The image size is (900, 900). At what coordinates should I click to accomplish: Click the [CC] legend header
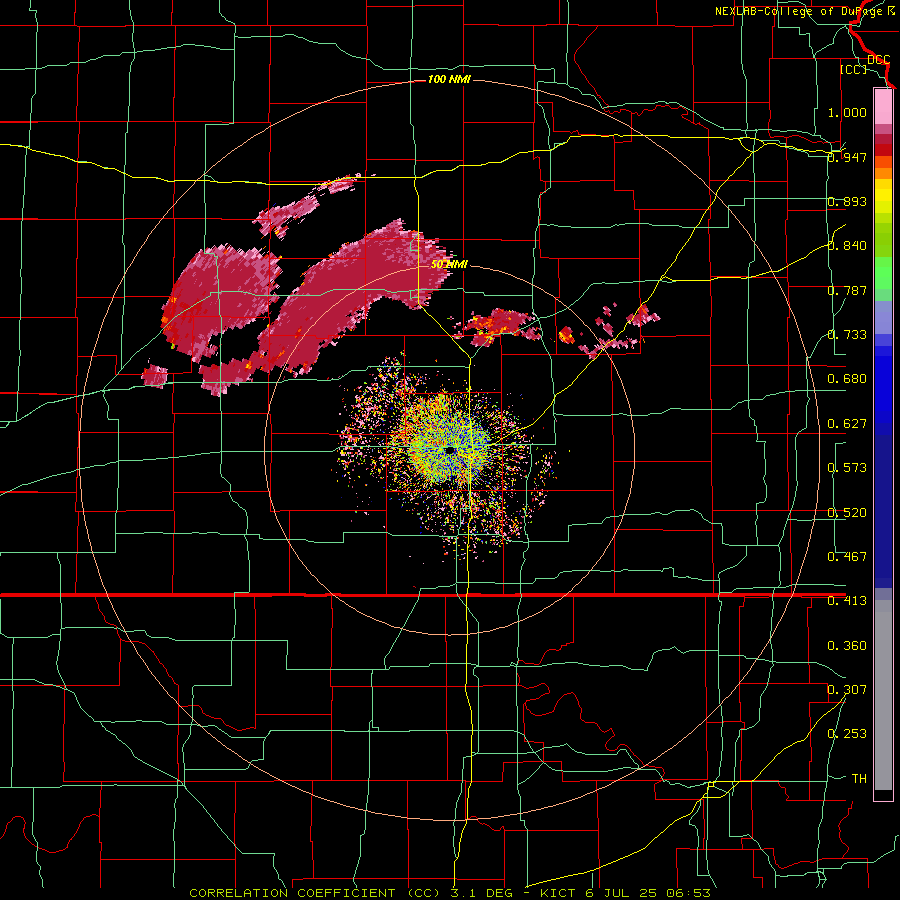point(853,69)
